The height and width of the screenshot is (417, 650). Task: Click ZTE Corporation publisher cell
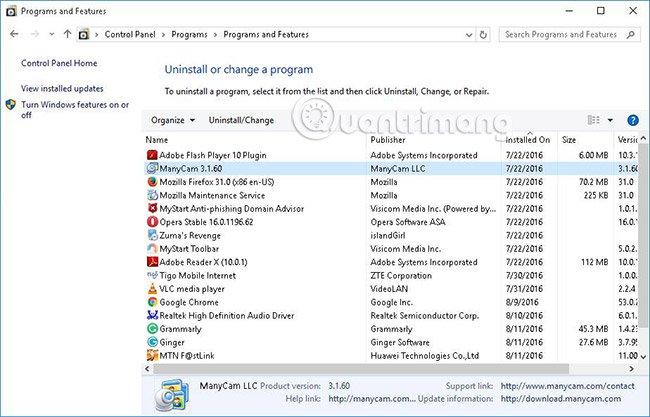(x=401, y=276)
